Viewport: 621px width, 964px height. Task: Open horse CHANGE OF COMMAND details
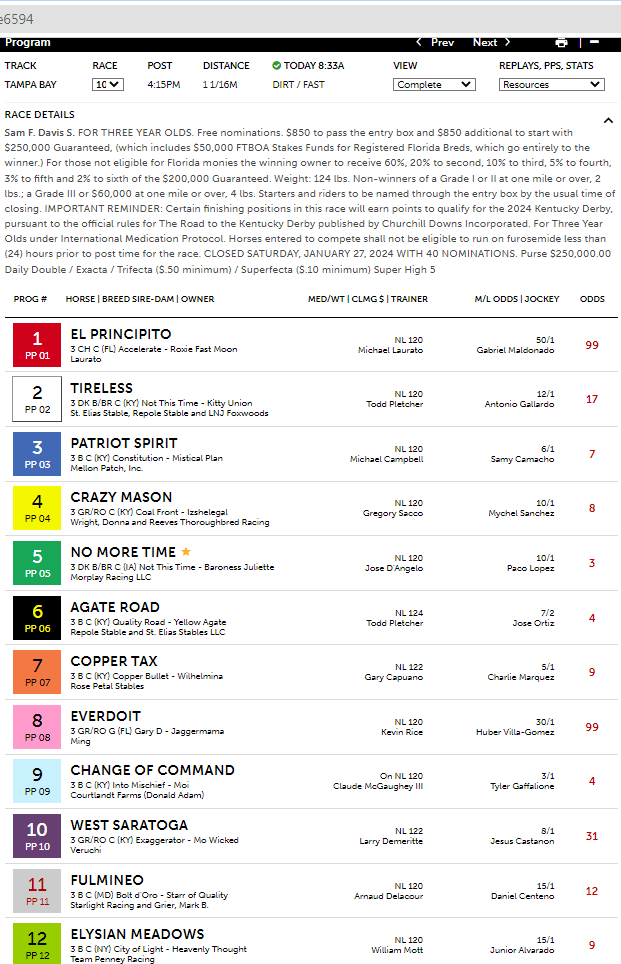pos(152,770)
